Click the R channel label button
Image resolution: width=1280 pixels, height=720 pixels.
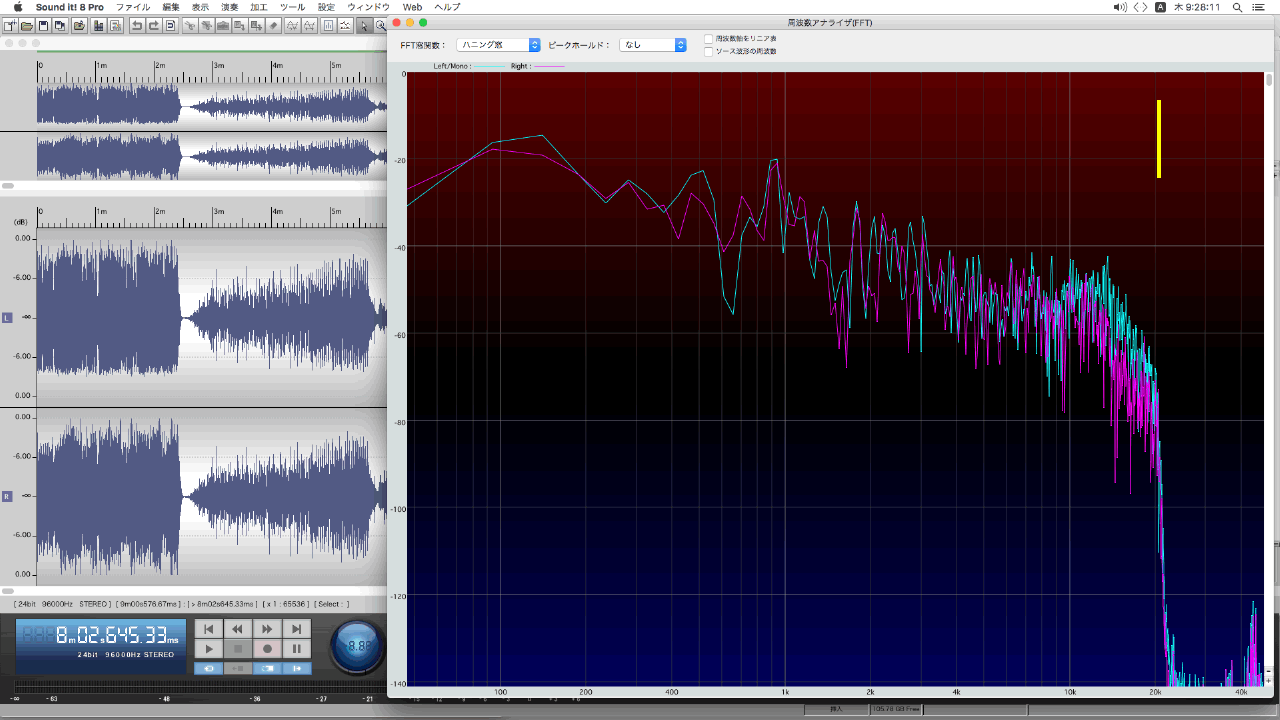pos(7,496)
